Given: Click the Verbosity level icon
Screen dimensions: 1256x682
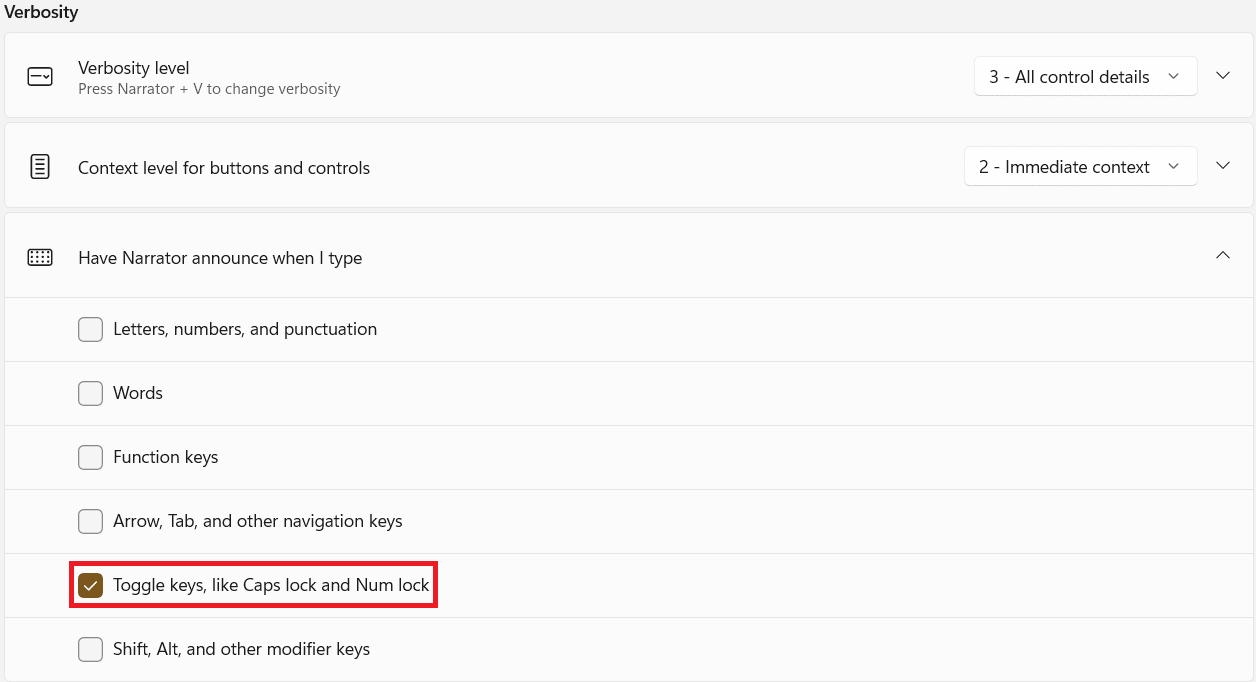Looking at the screenshot, I should pos(40,77).
